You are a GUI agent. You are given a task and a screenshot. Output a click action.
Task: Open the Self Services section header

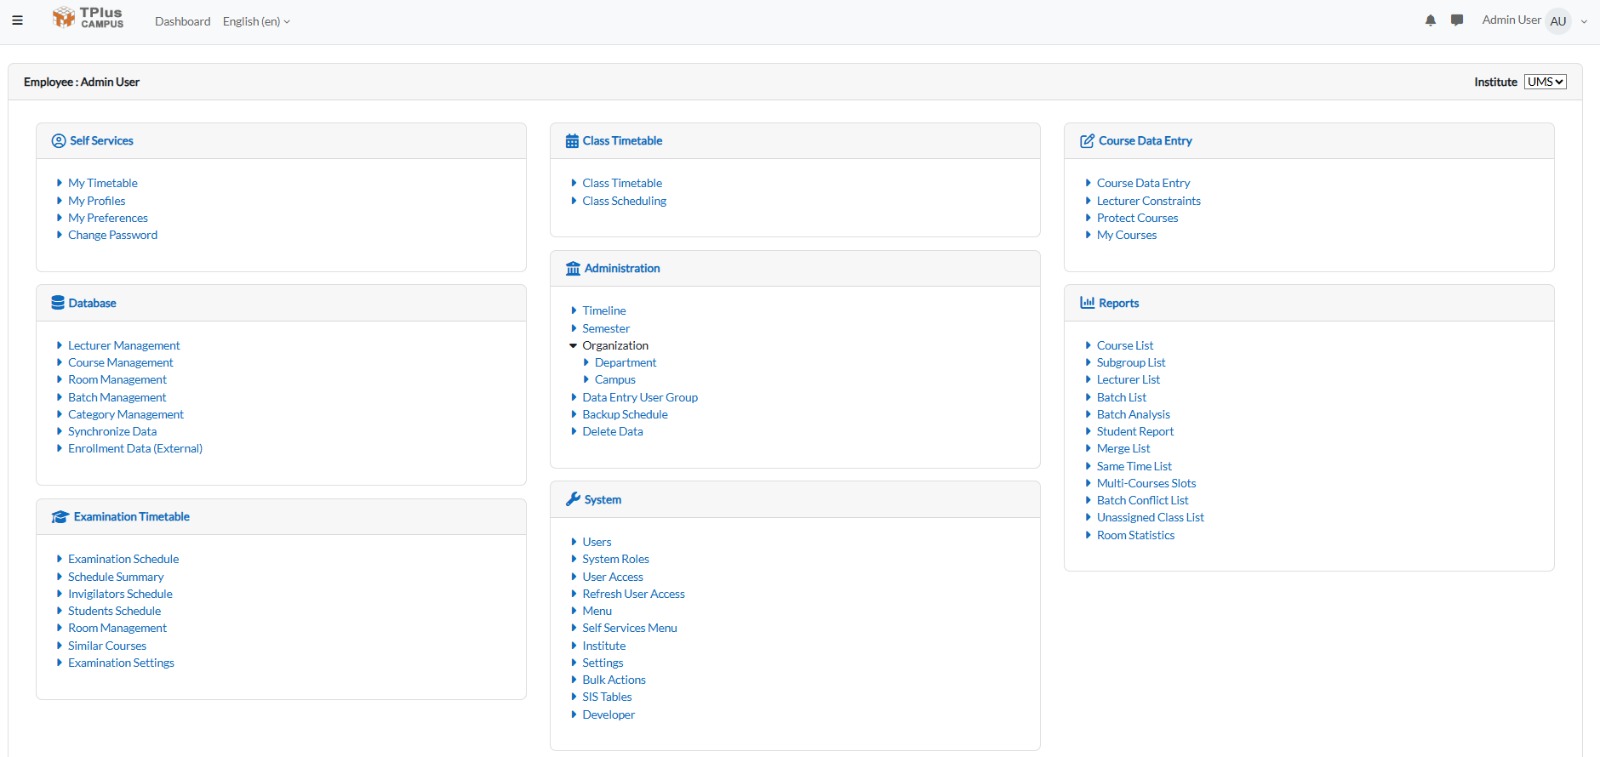[102, 141]
